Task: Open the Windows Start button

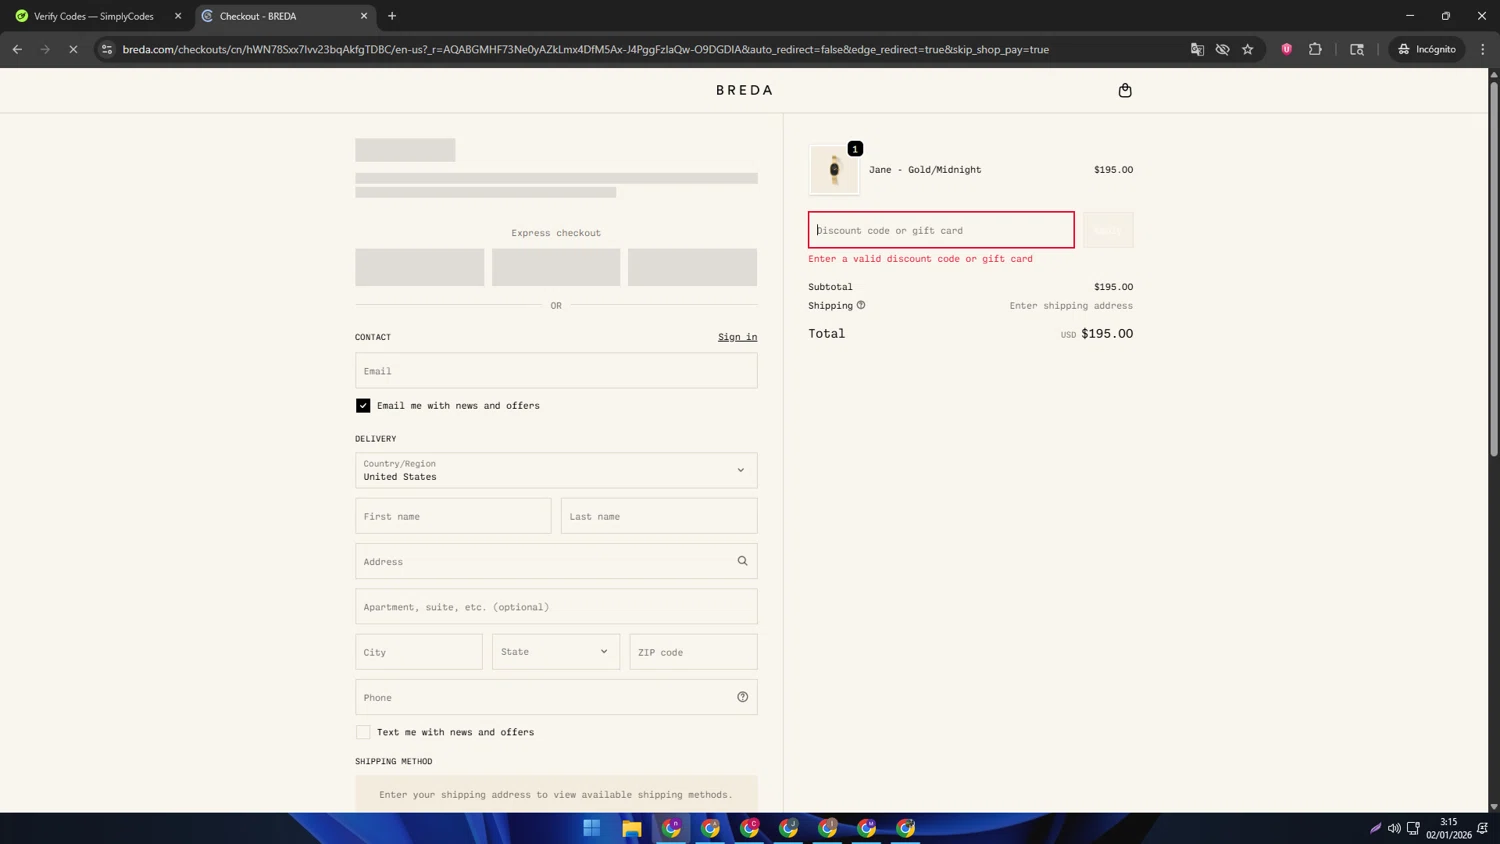Action: 592,828
